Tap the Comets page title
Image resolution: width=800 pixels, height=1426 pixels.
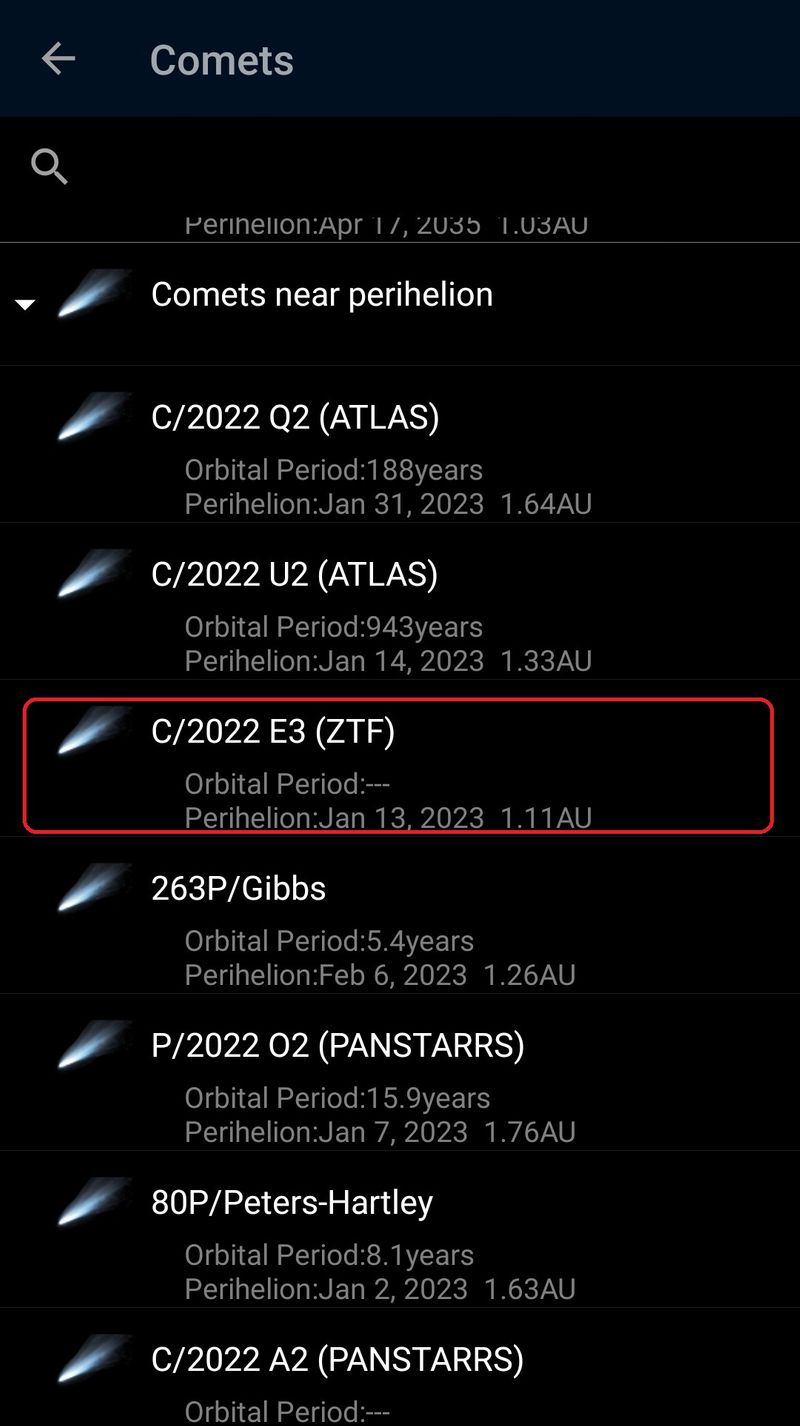click(x=221, y=60)
